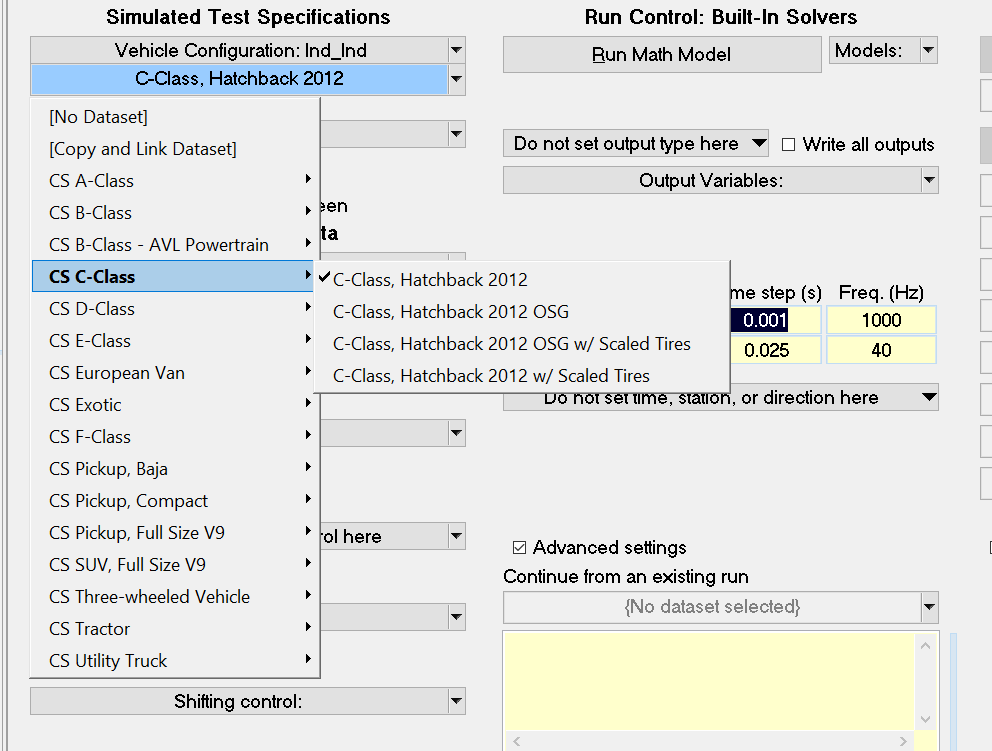
Task: Open the Vehicle Configuration dropdown arrow
Action: click(456, 50)
